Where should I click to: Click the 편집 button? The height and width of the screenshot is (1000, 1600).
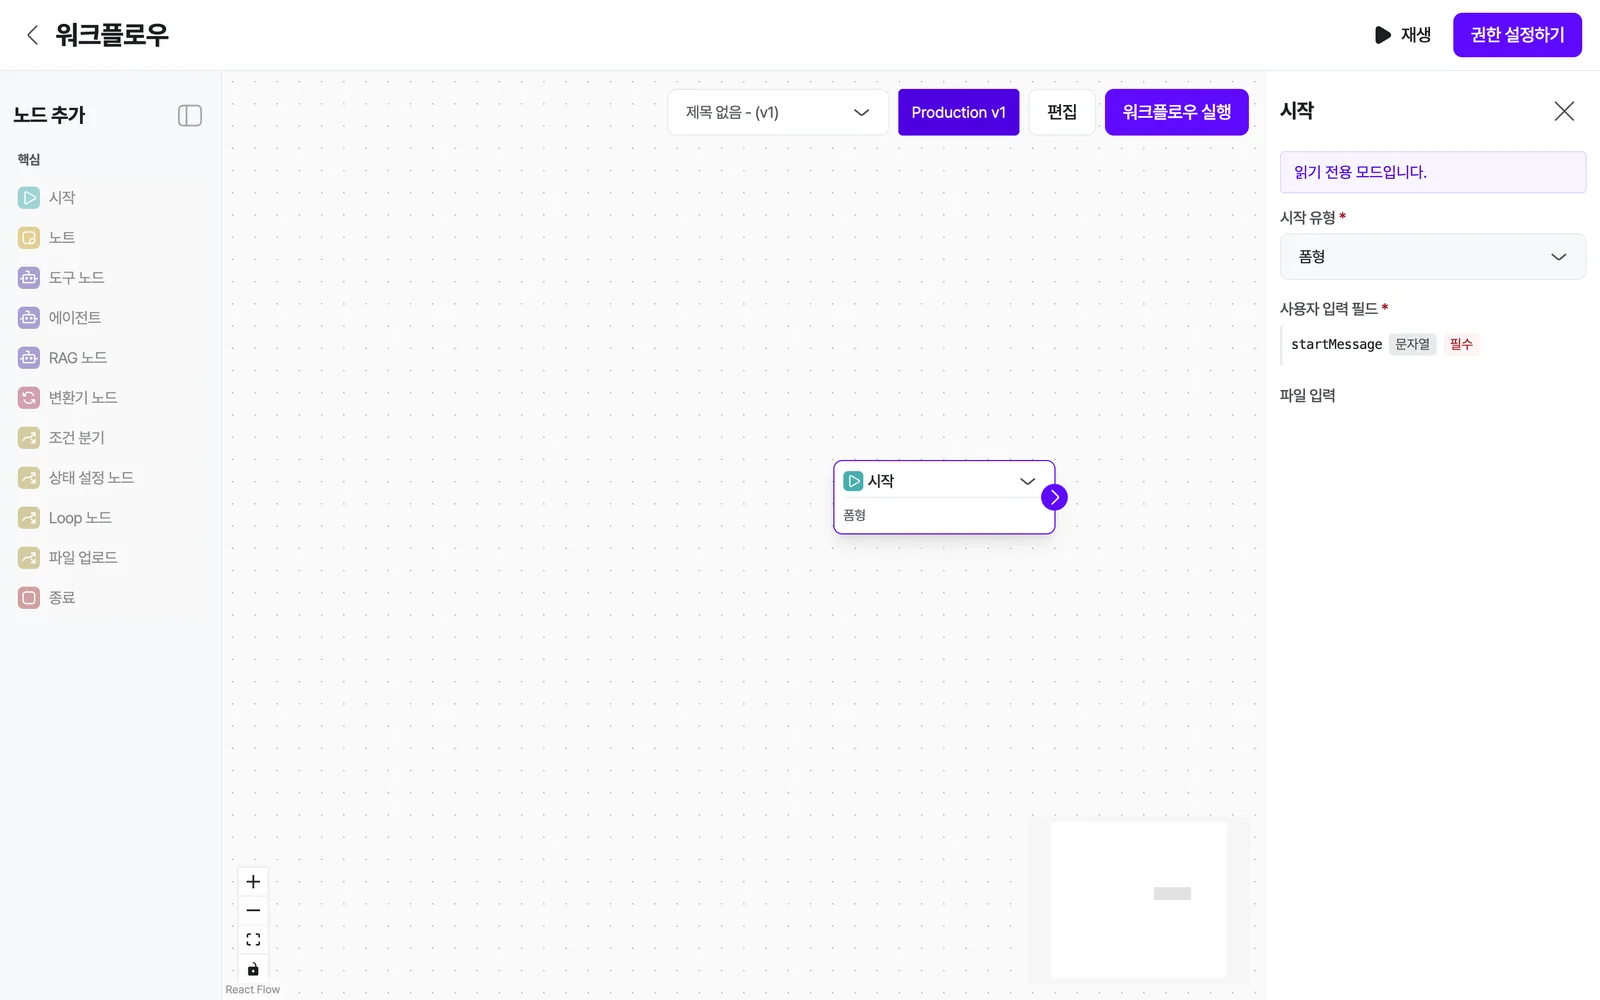(x=1062, y=112)
